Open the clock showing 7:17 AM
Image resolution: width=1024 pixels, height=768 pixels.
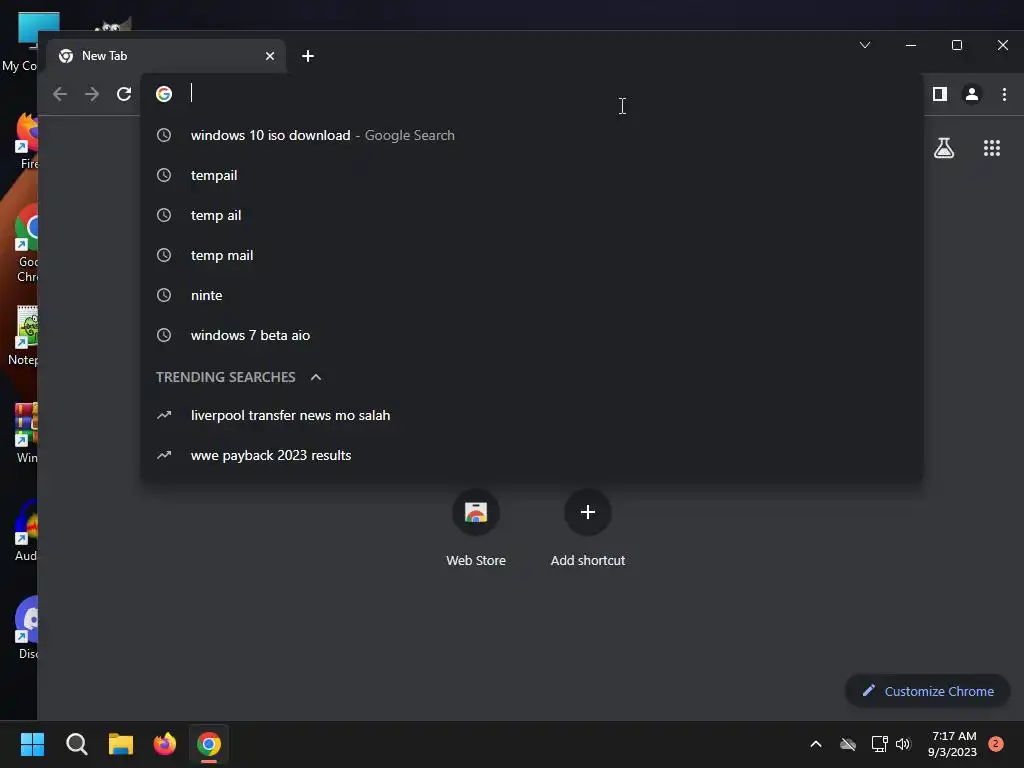(x=952, y=744)
